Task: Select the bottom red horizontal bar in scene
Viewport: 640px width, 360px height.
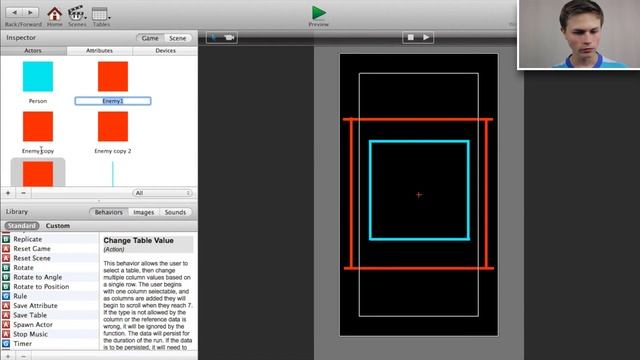Action: [x=419, y=268]
